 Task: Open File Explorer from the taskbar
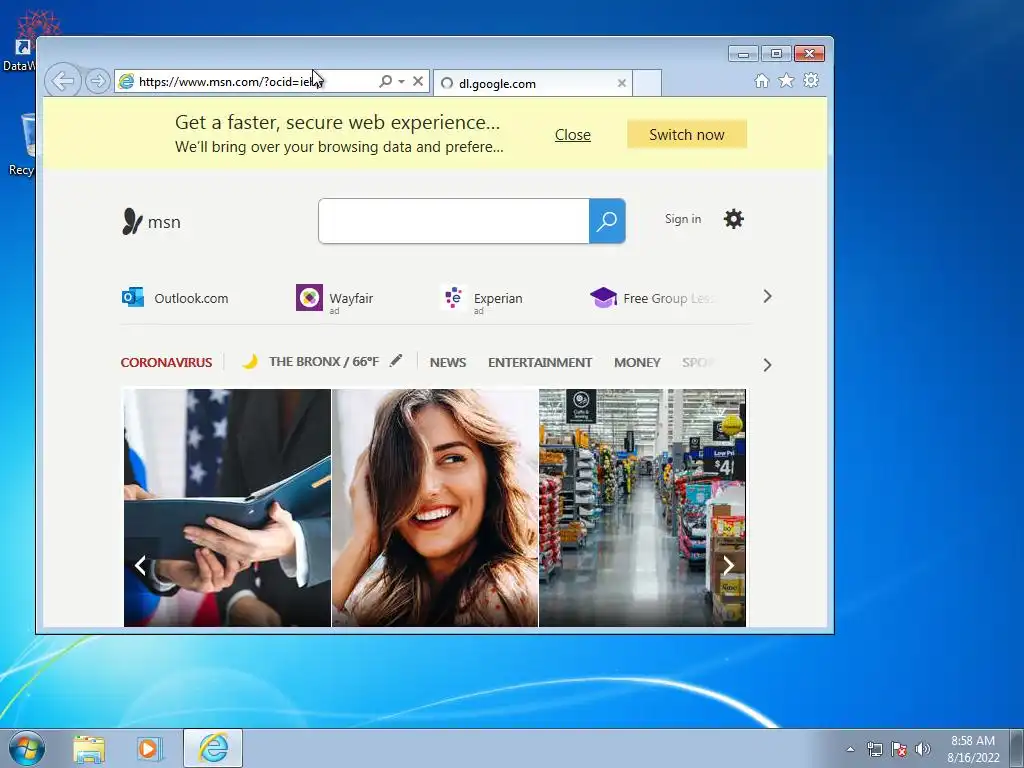(x=89, y=748)
